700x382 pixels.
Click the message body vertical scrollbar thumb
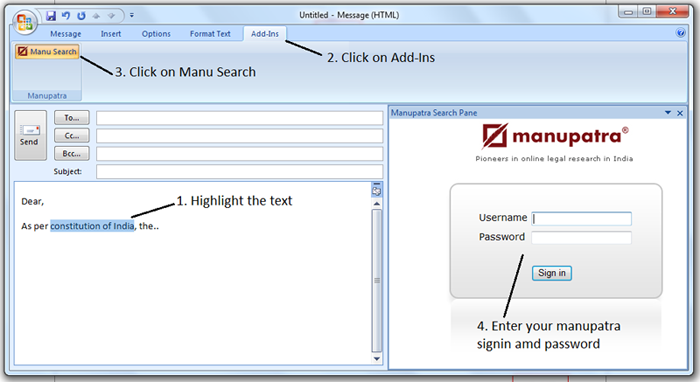pyautogui.click(x=377, y=281)
